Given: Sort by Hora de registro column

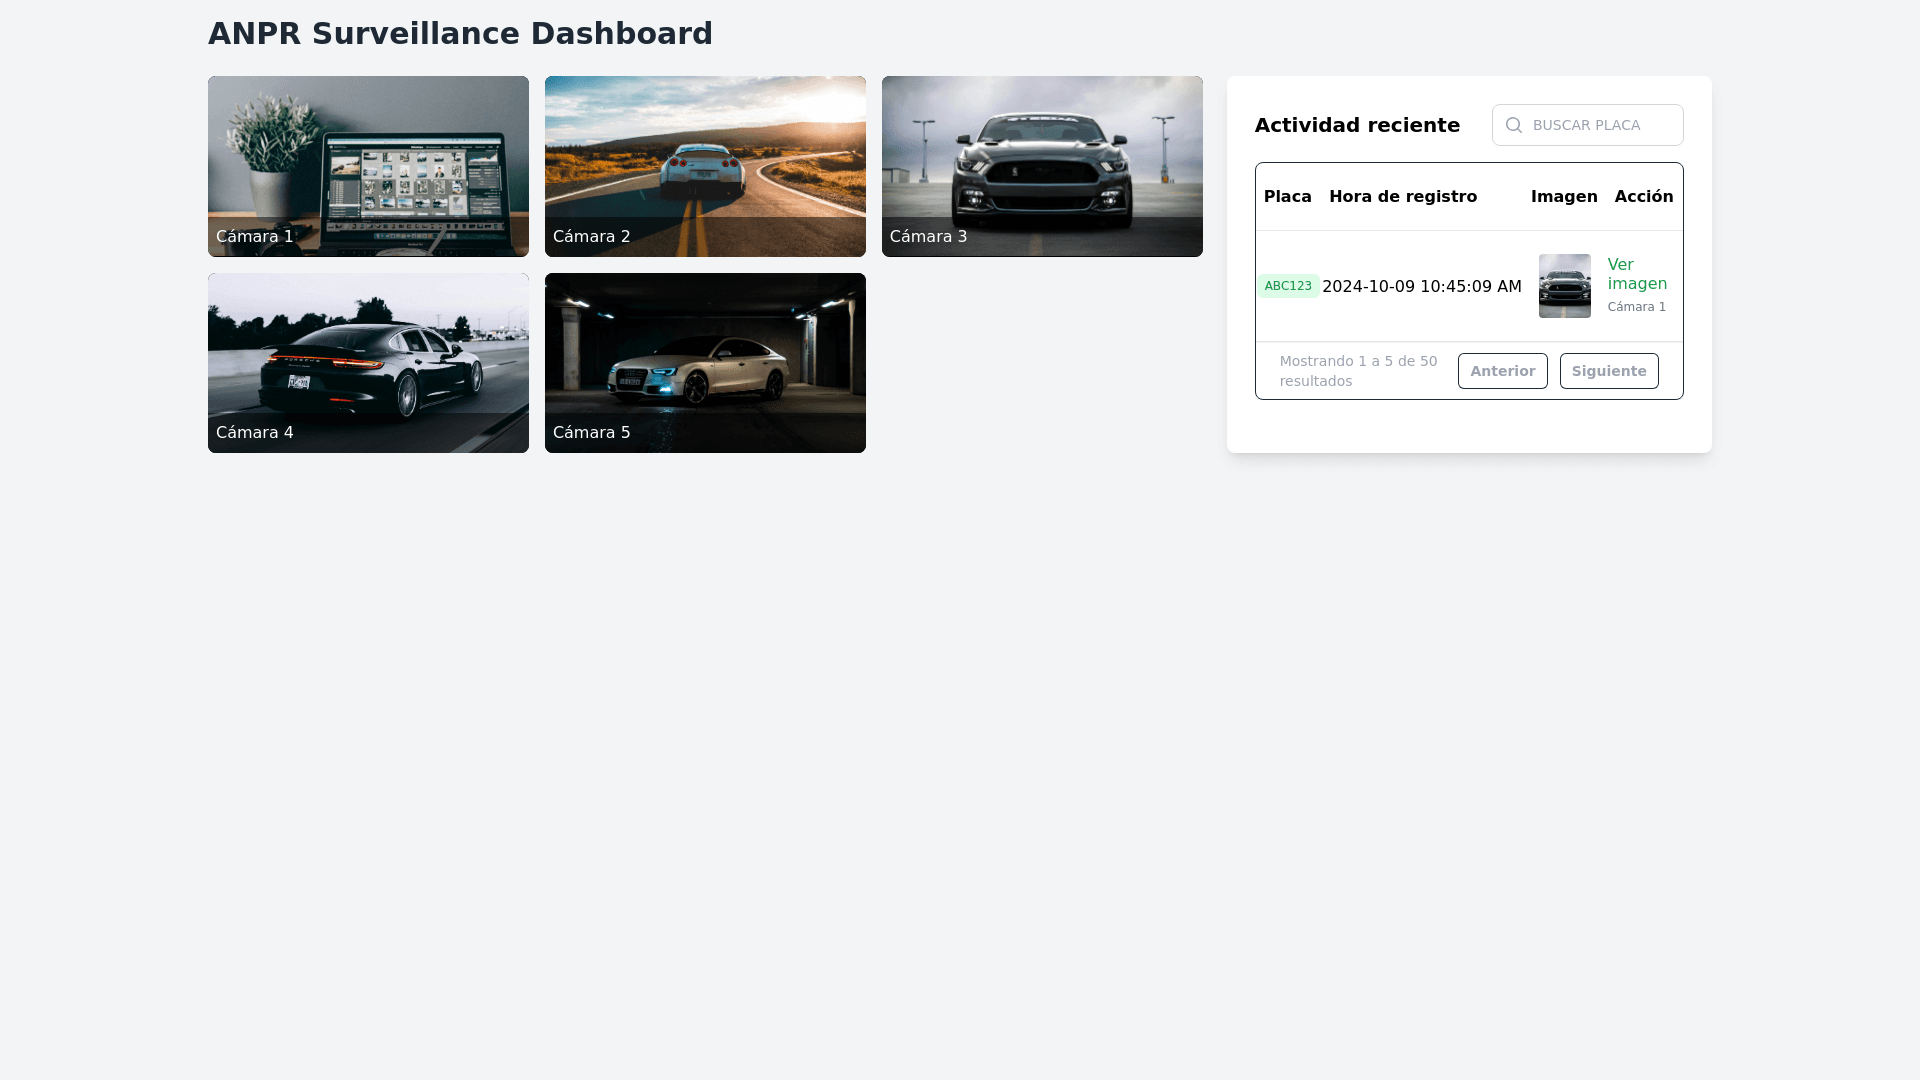Looking at the screenshot, I should [x=1403, y=196].
